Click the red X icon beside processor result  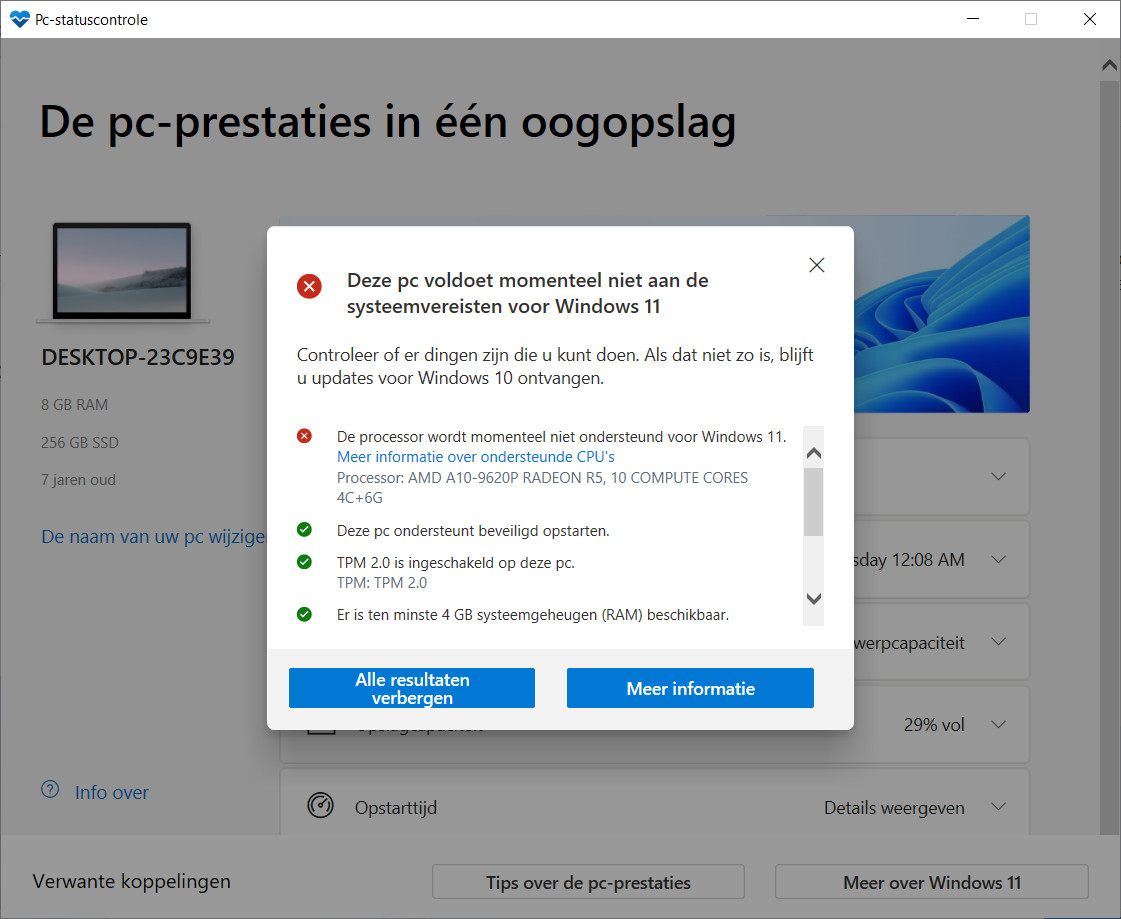point(305,436)
